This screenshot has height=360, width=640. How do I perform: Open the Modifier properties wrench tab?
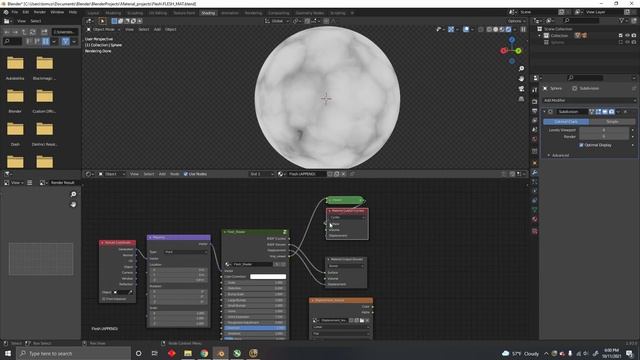click(x=535, y=173)
